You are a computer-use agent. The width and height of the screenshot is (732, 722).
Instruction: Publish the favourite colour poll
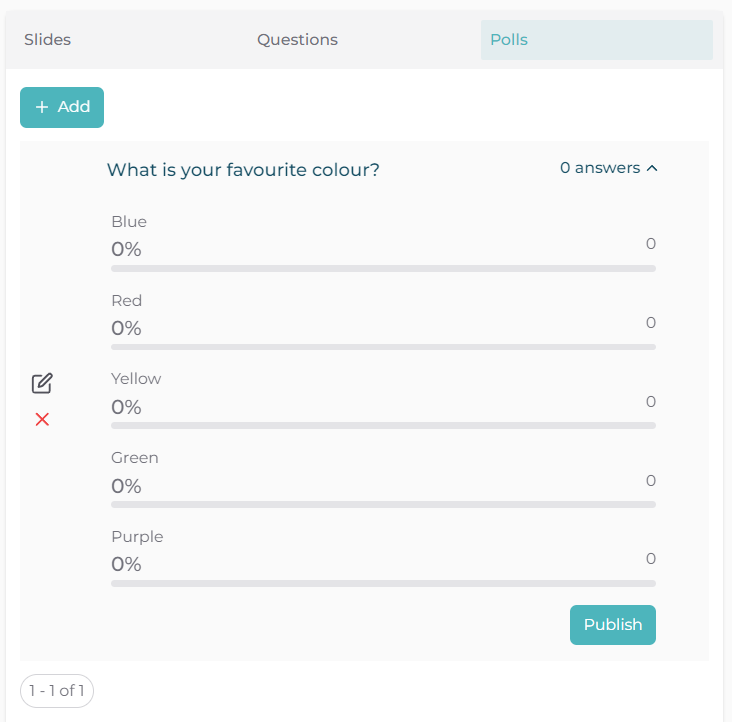pos(612,624)
